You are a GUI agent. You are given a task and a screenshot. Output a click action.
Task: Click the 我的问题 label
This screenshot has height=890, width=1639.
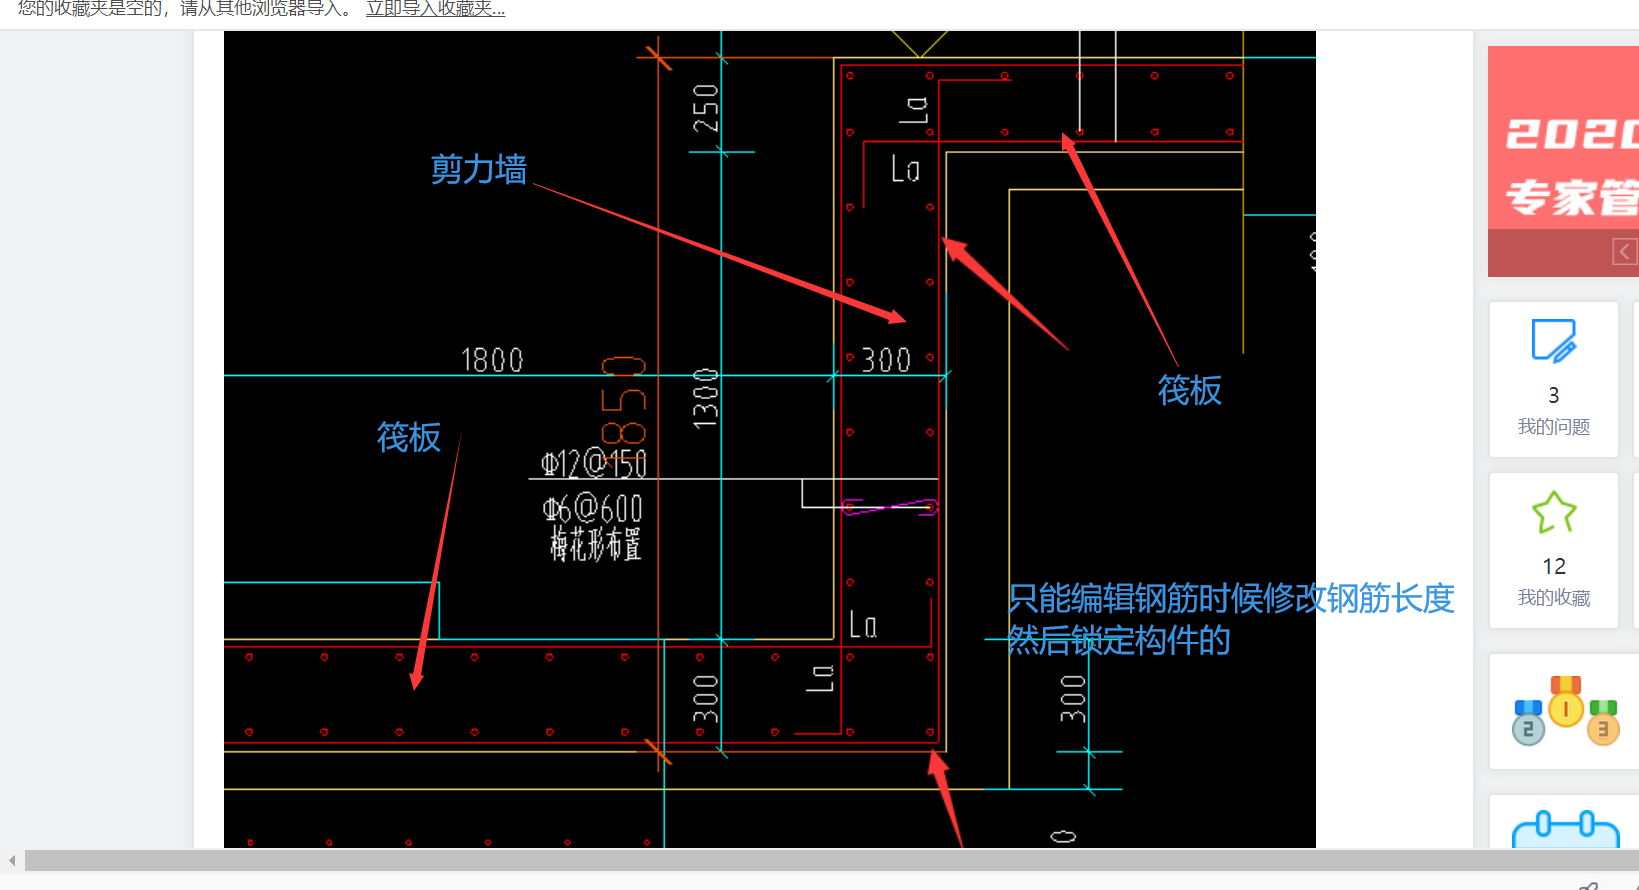pos(1554,427)
